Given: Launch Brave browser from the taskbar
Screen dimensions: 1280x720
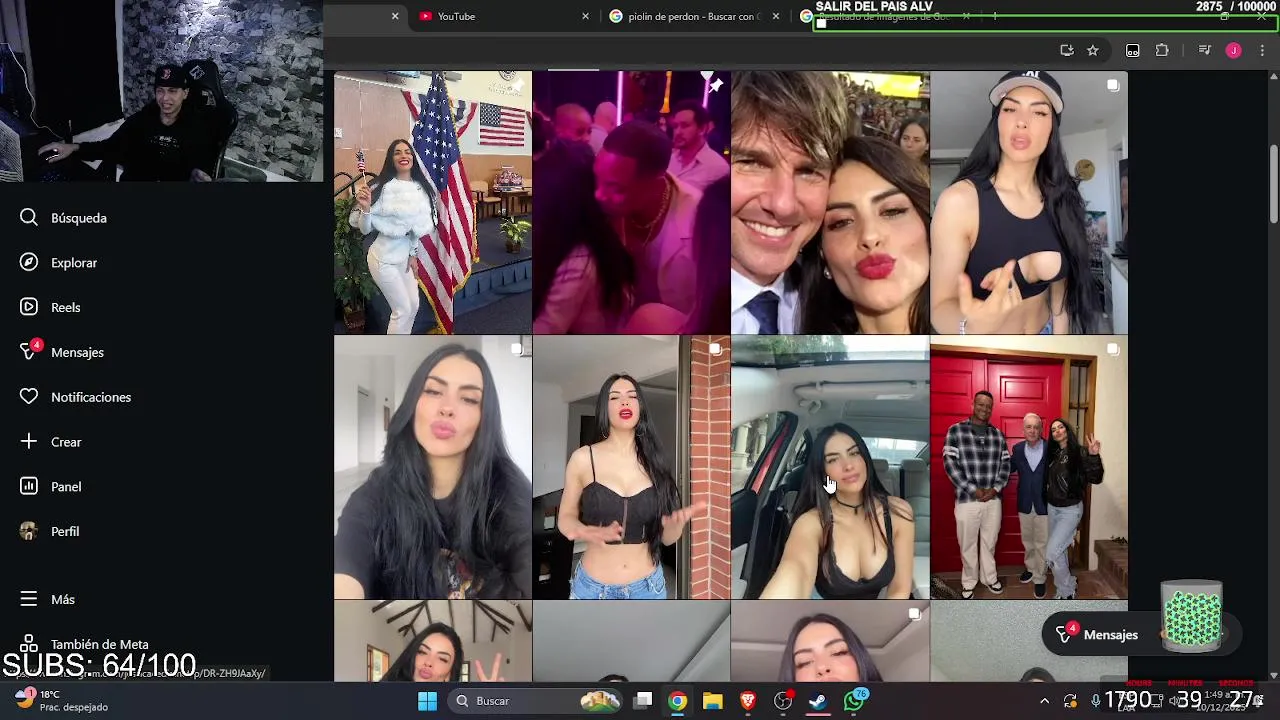Looking at the screenshot, I should (748, 701).
